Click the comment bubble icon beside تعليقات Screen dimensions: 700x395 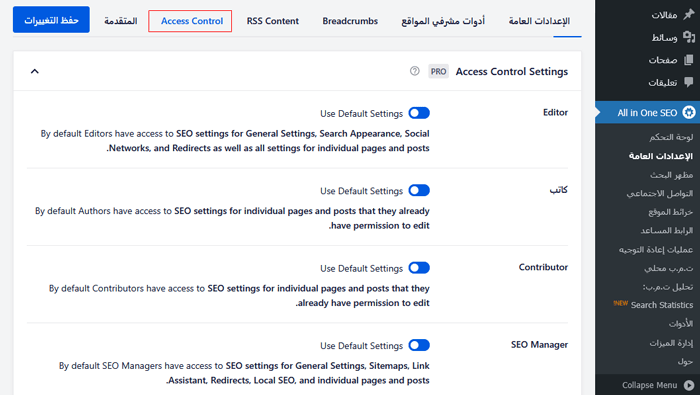click(689, 82)
